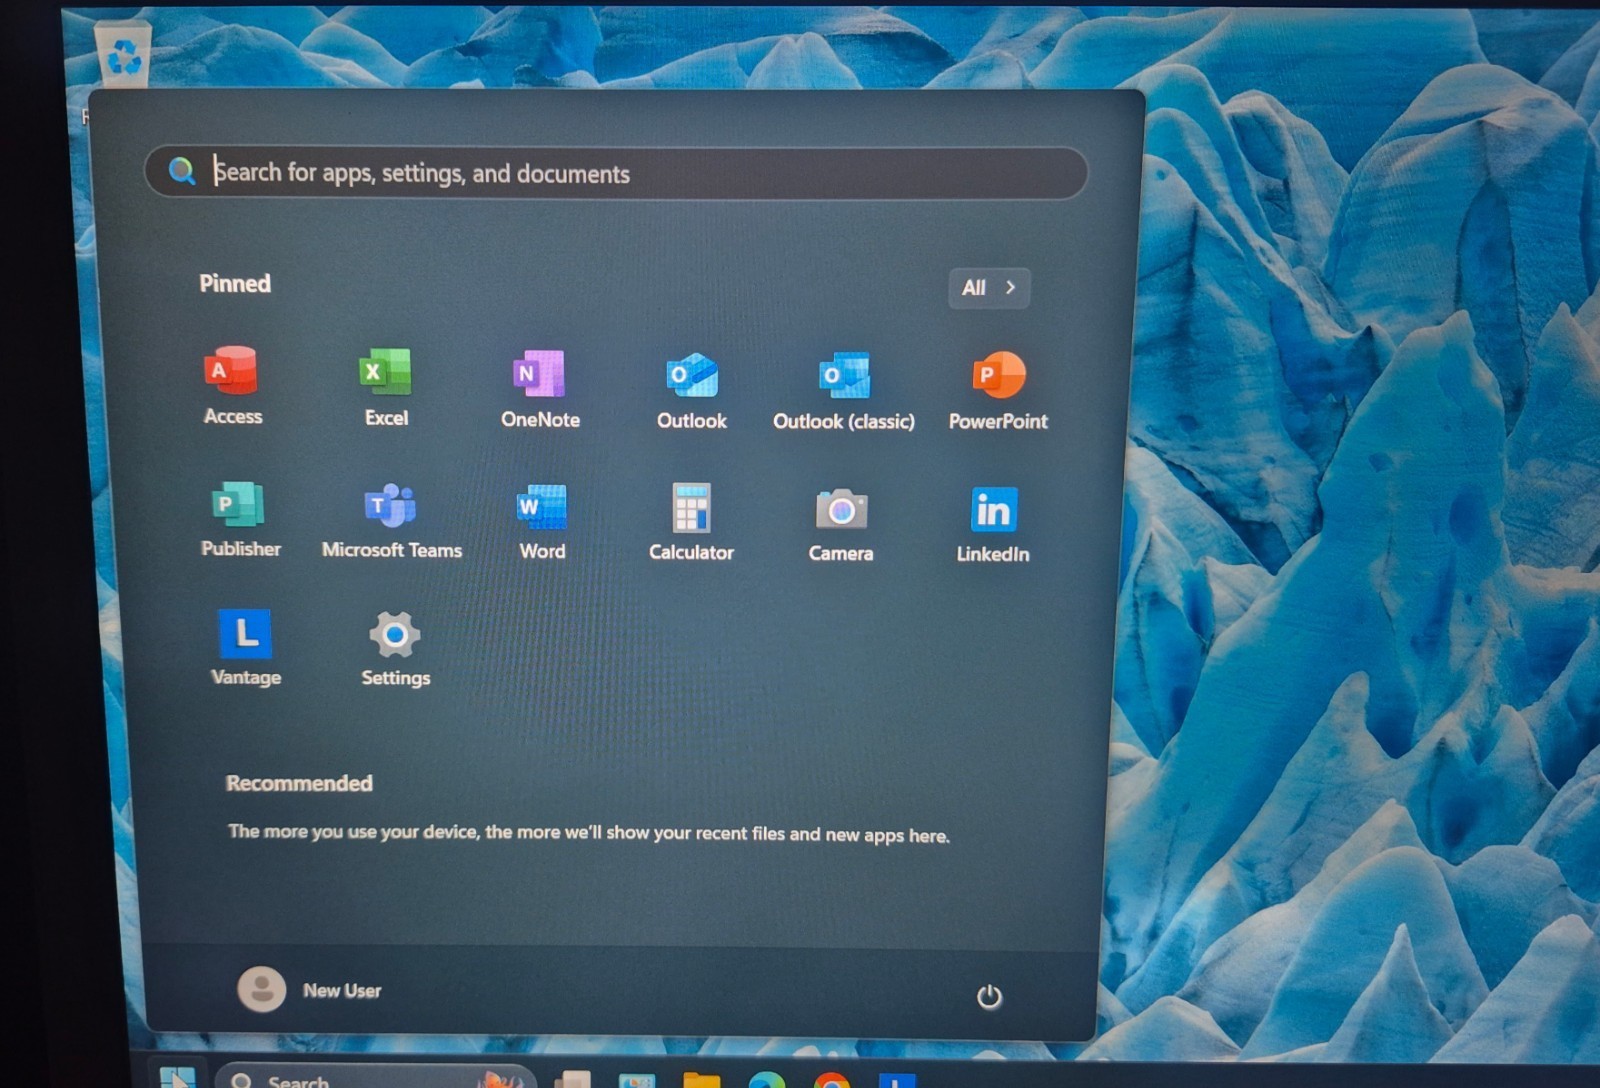The height and width of the screenshot is (1088, 1600).
Task: Open PowerPoint from pinned apps
Action: 998,390
